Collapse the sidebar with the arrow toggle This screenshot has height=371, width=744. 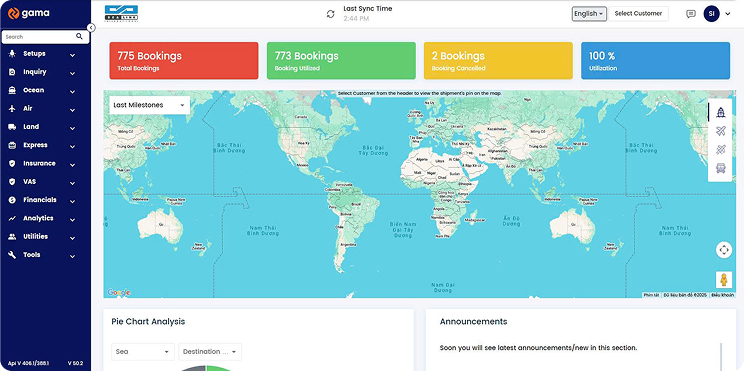(x=91, y=28)
